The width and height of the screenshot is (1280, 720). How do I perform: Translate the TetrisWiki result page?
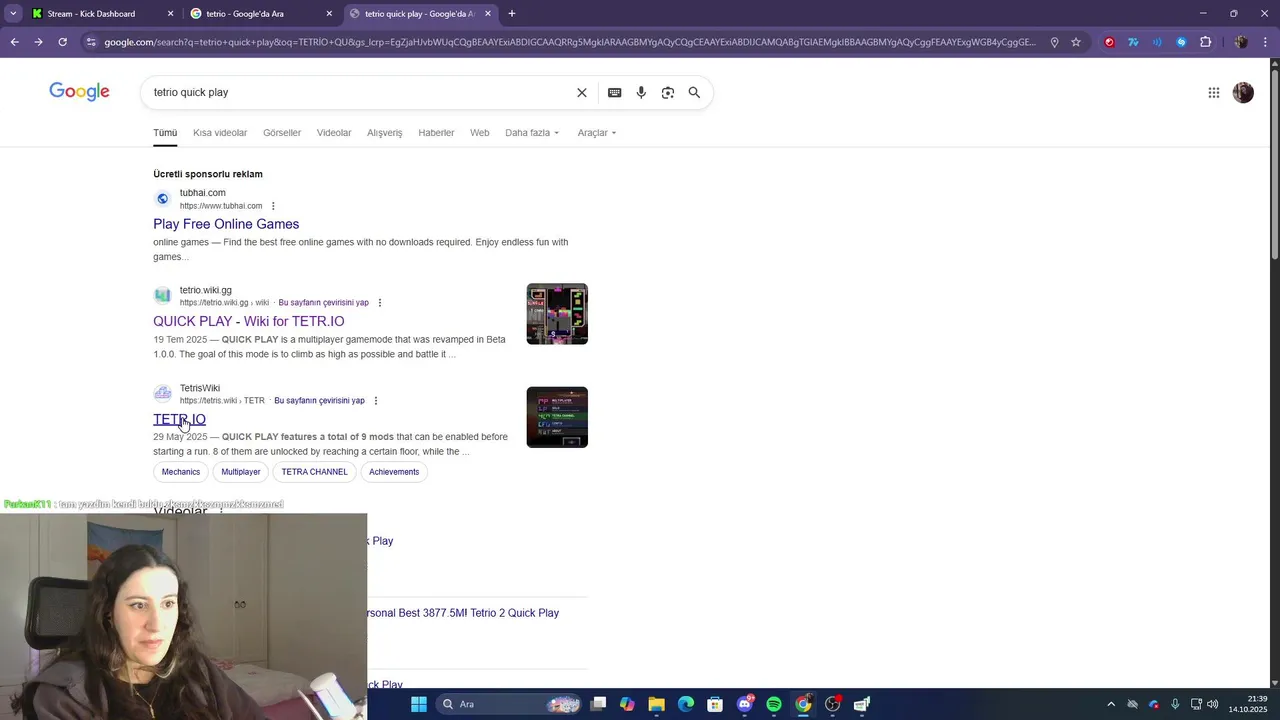coord(319,401)
